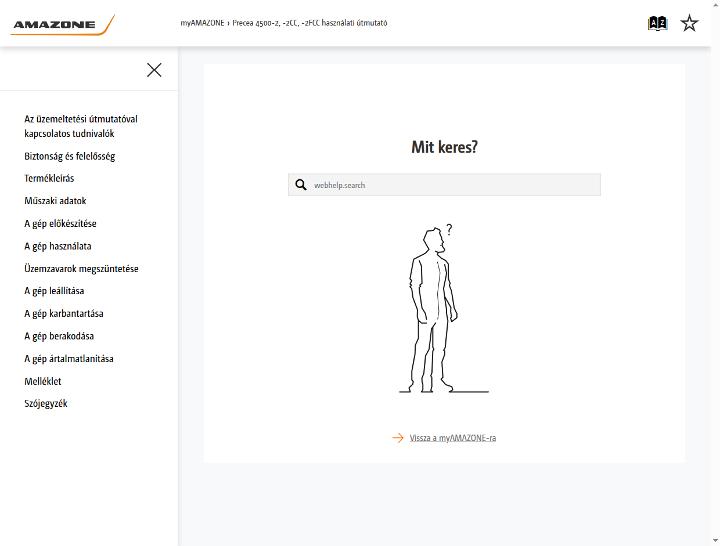Click the myAMAZONE breadcrumb link

click(202, 23)
